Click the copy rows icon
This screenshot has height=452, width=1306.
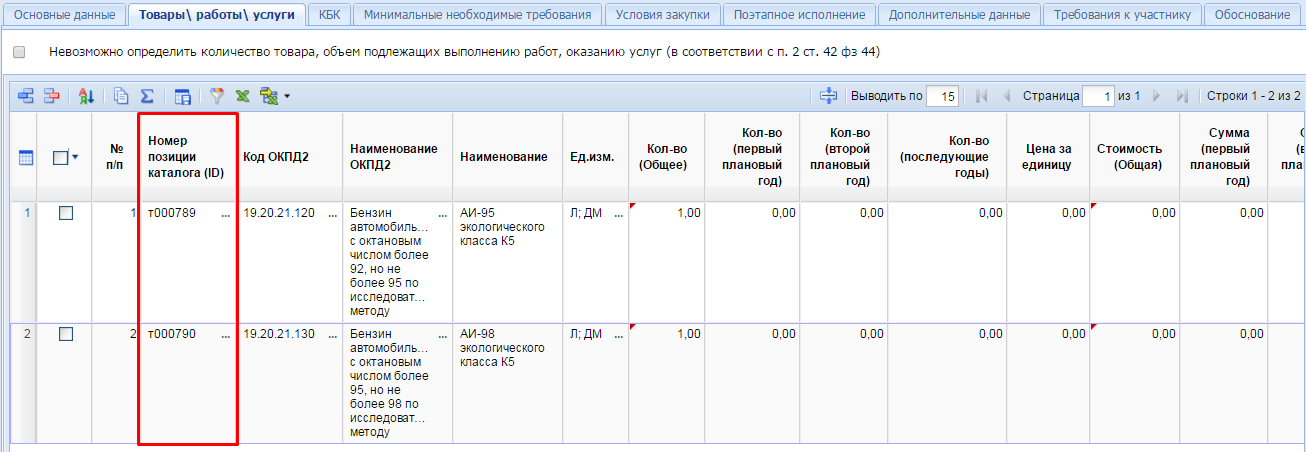pyautogui.click(x=122, y=96)
